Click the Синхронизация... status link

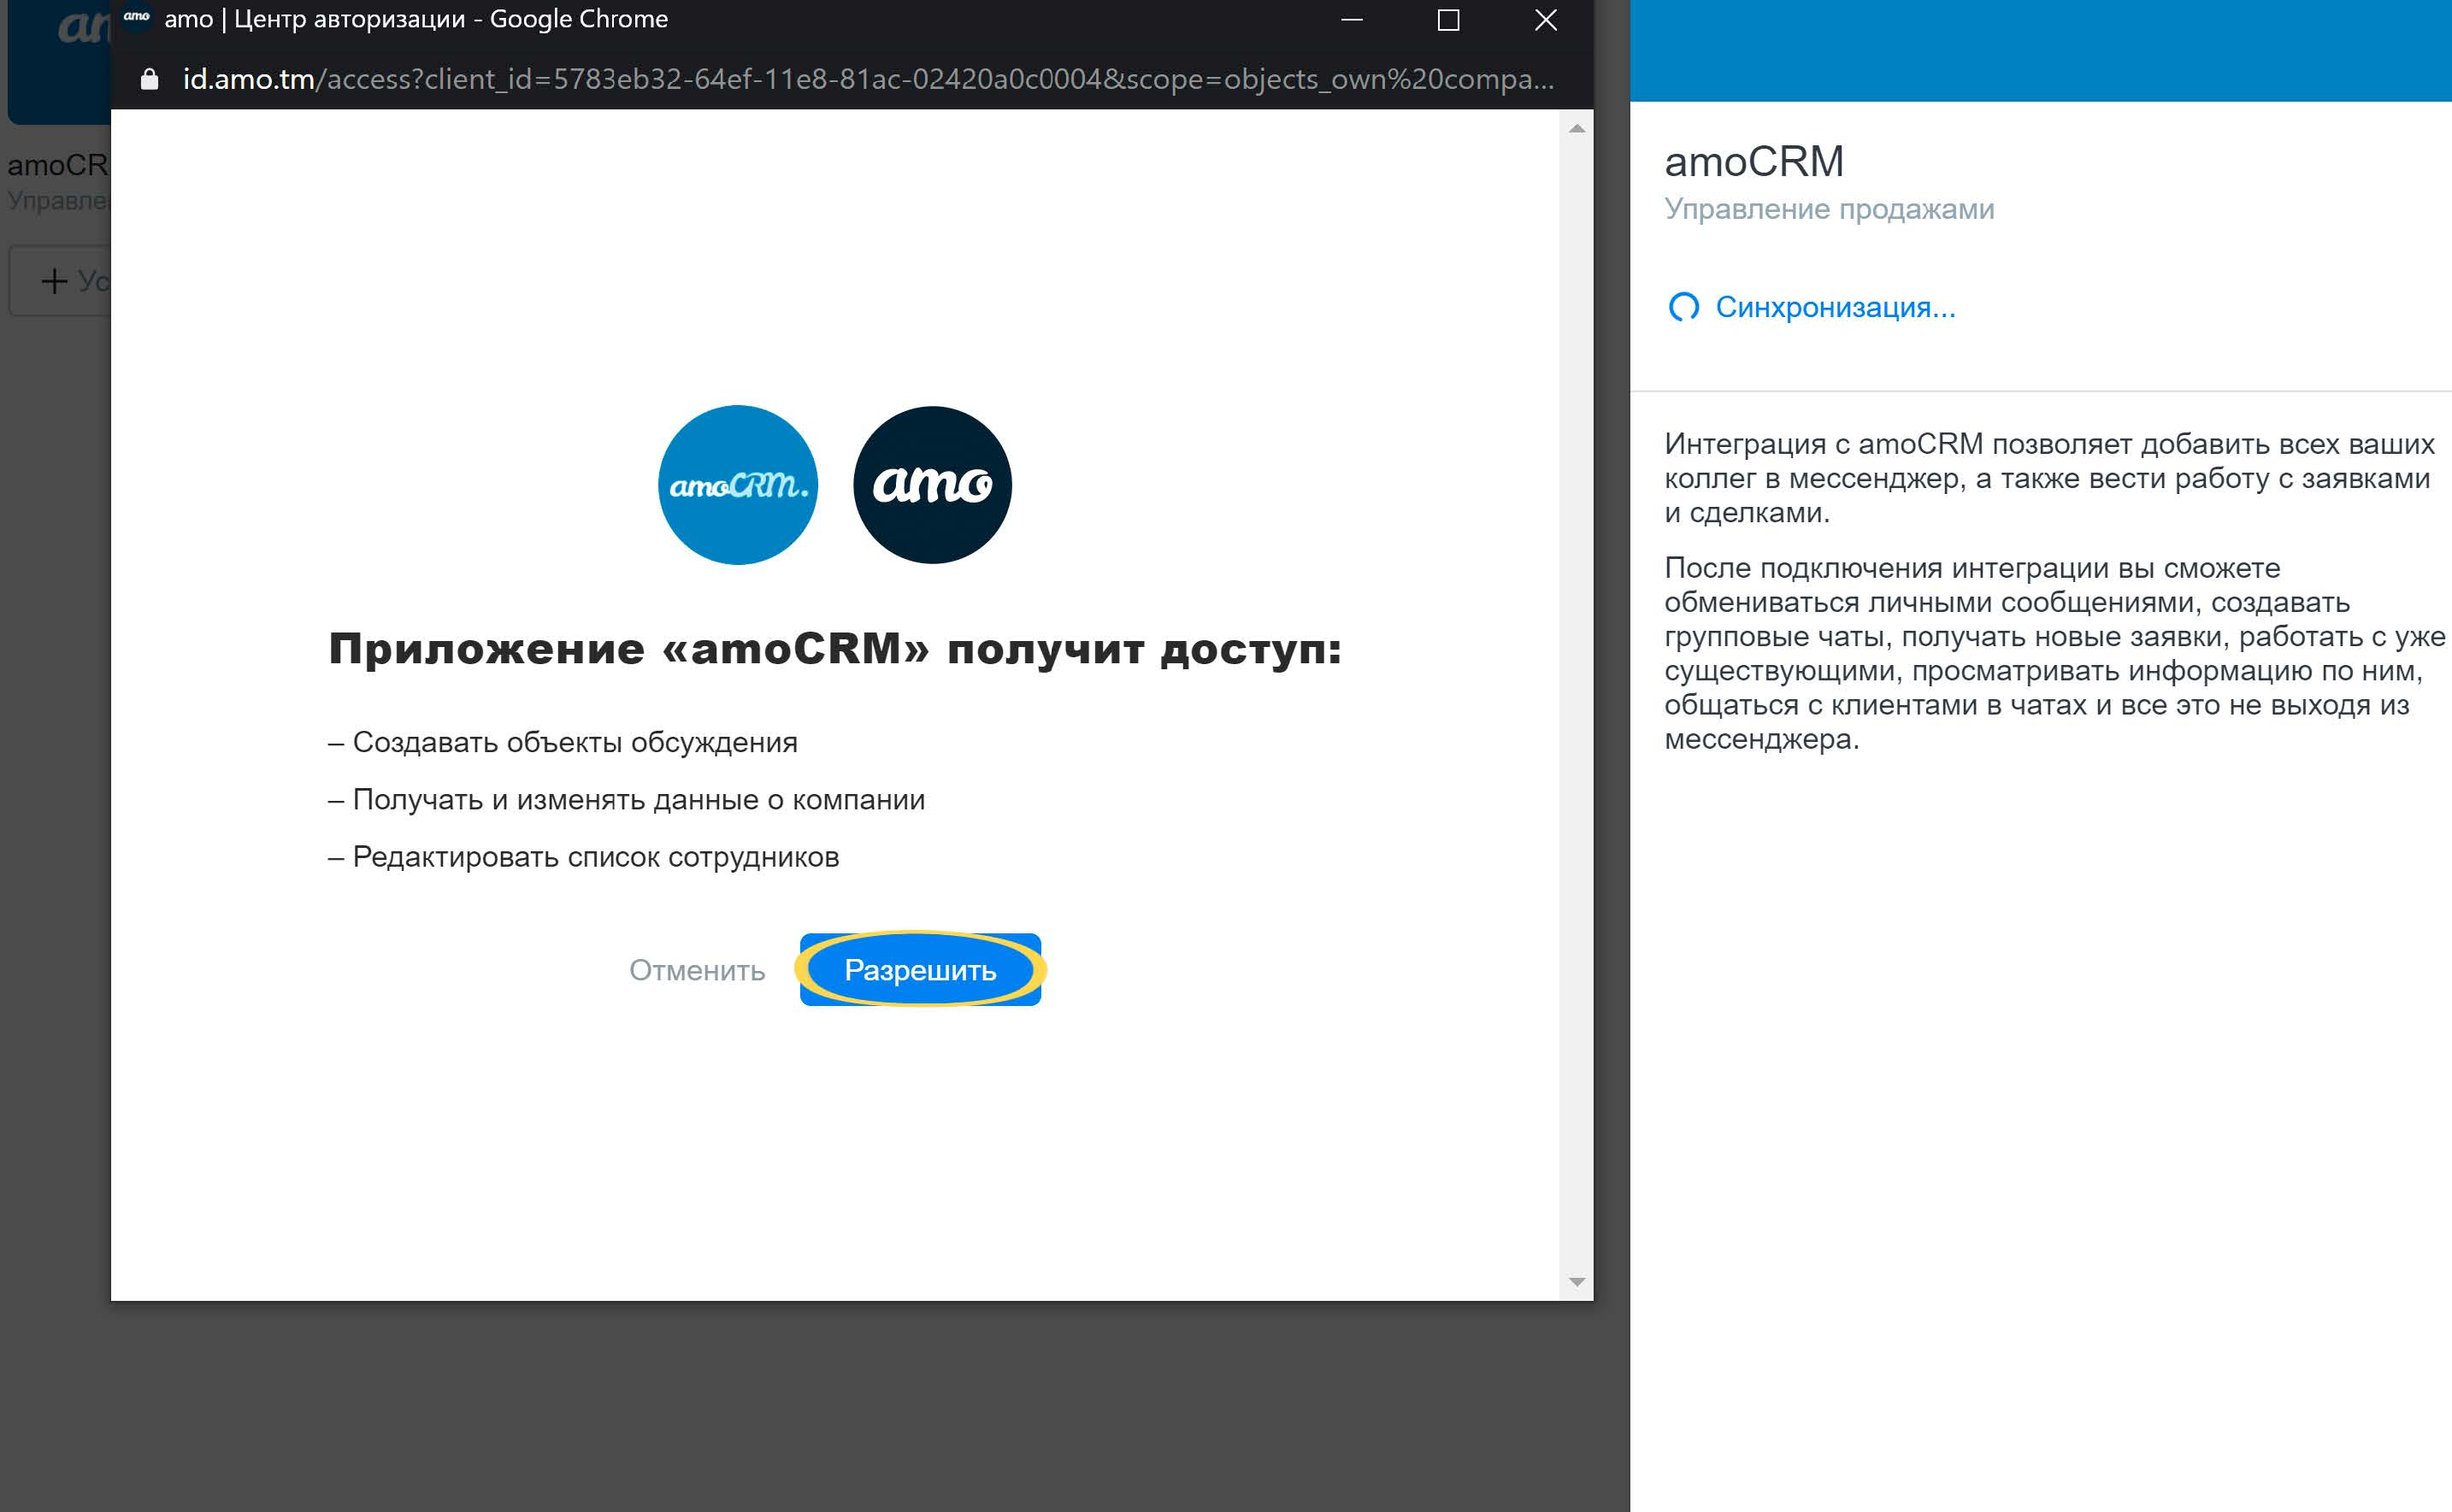click(x=1835, y=307)
